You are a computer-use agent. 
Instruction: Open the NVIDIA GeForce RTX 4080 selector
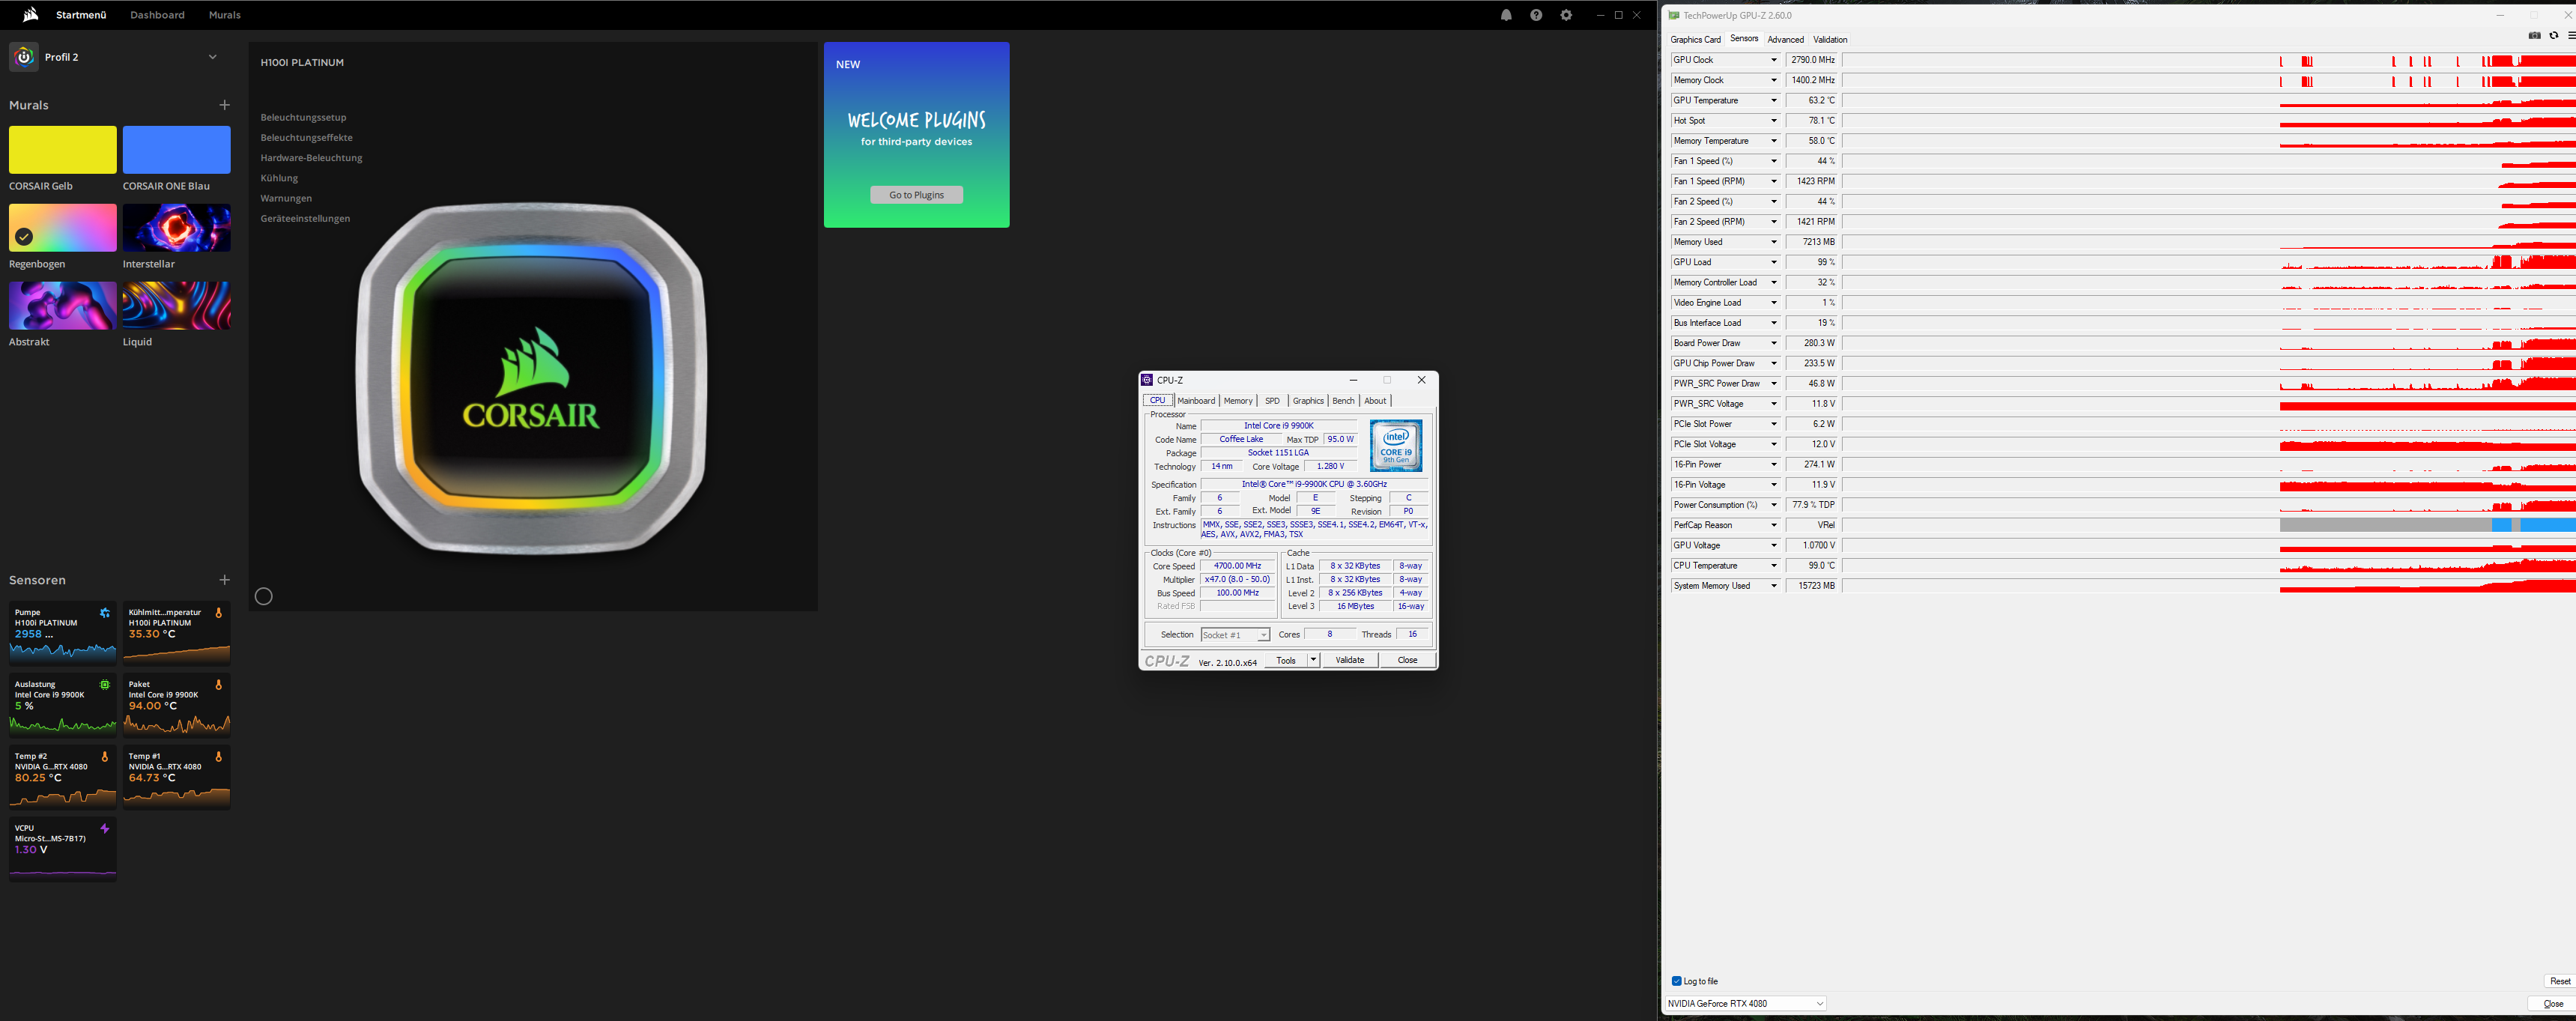point(1745,1003)
